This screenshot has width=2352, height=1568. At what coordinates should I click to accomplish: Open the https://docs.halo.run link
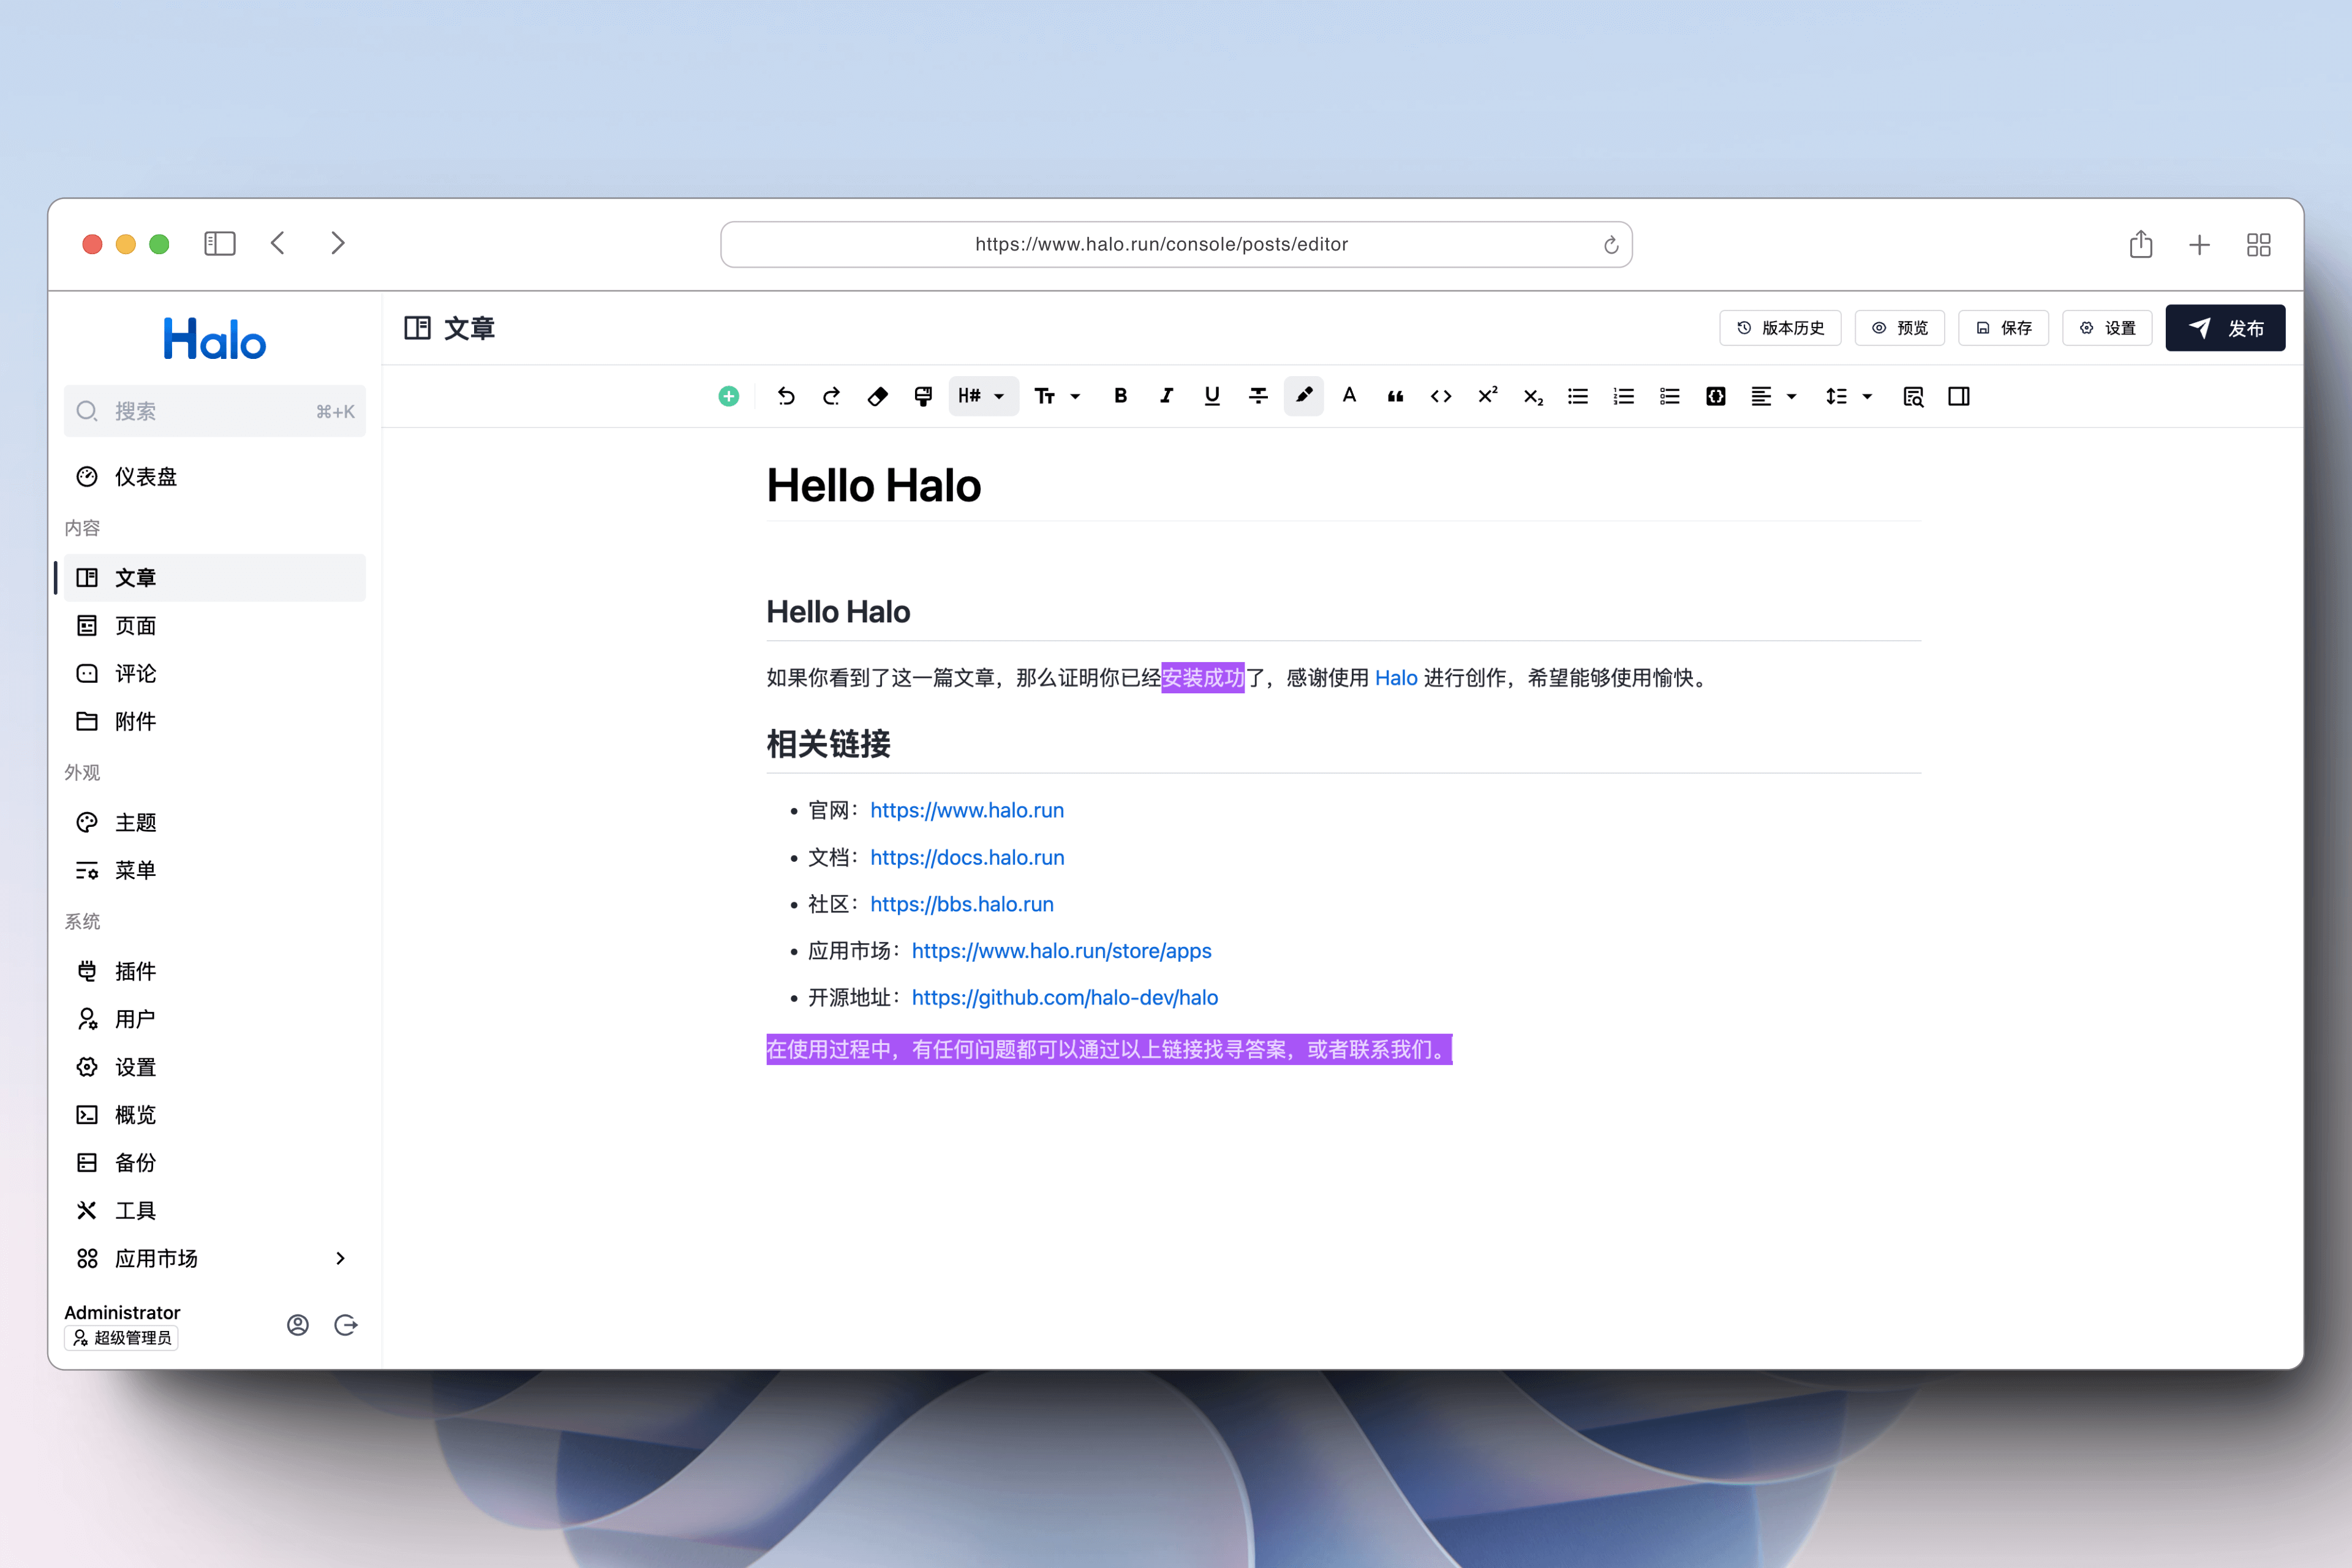pos(967,857)
